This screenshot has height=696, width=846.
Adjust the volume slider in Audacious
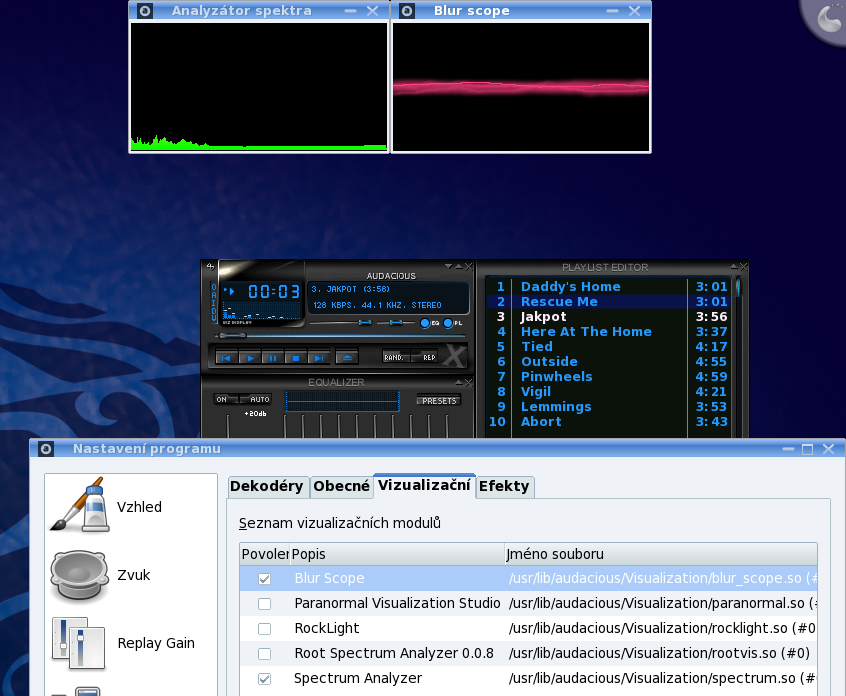(365, 323)
